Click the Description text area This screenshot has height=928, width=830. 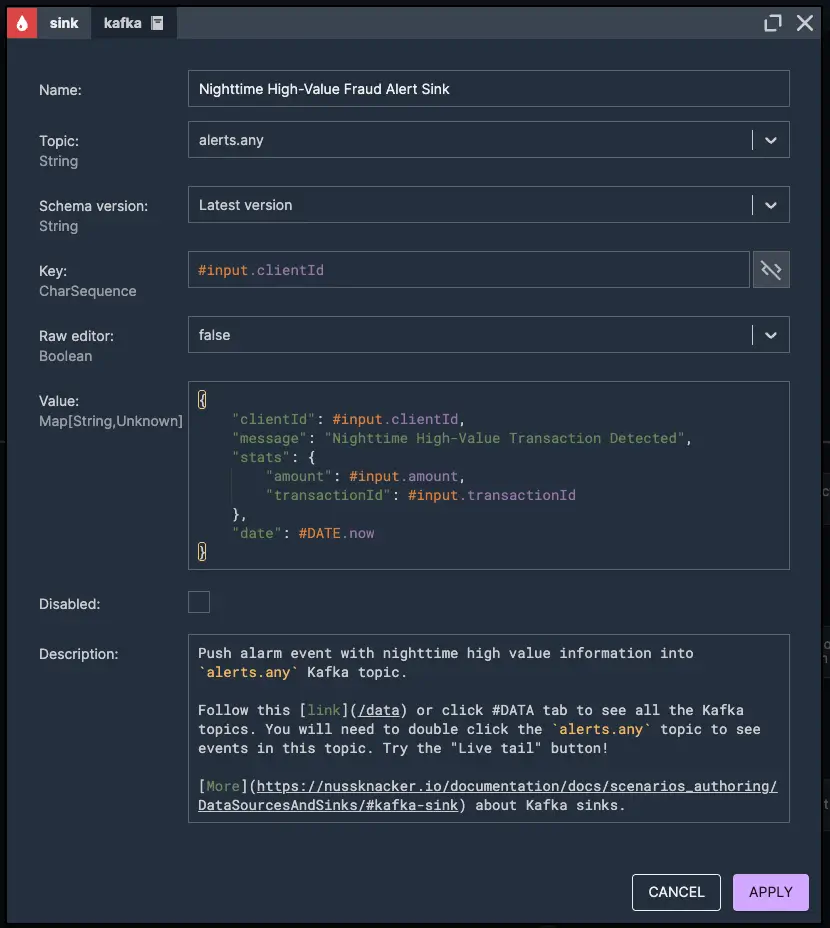(x=488, y=729)
